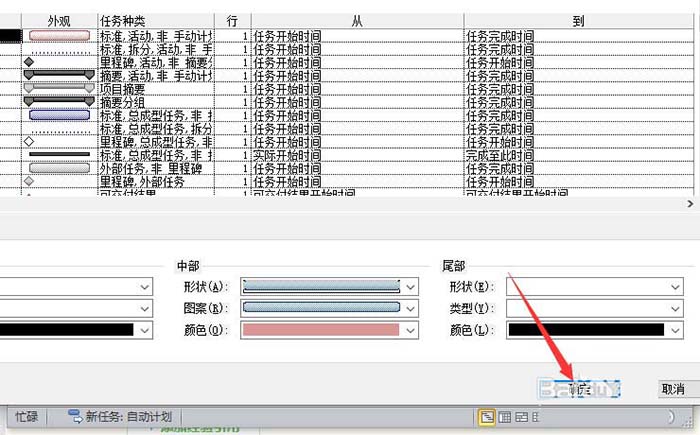Viewport: 700px width, 435px height.
Task: Click the 到 column header
Action: click(579, 21)
